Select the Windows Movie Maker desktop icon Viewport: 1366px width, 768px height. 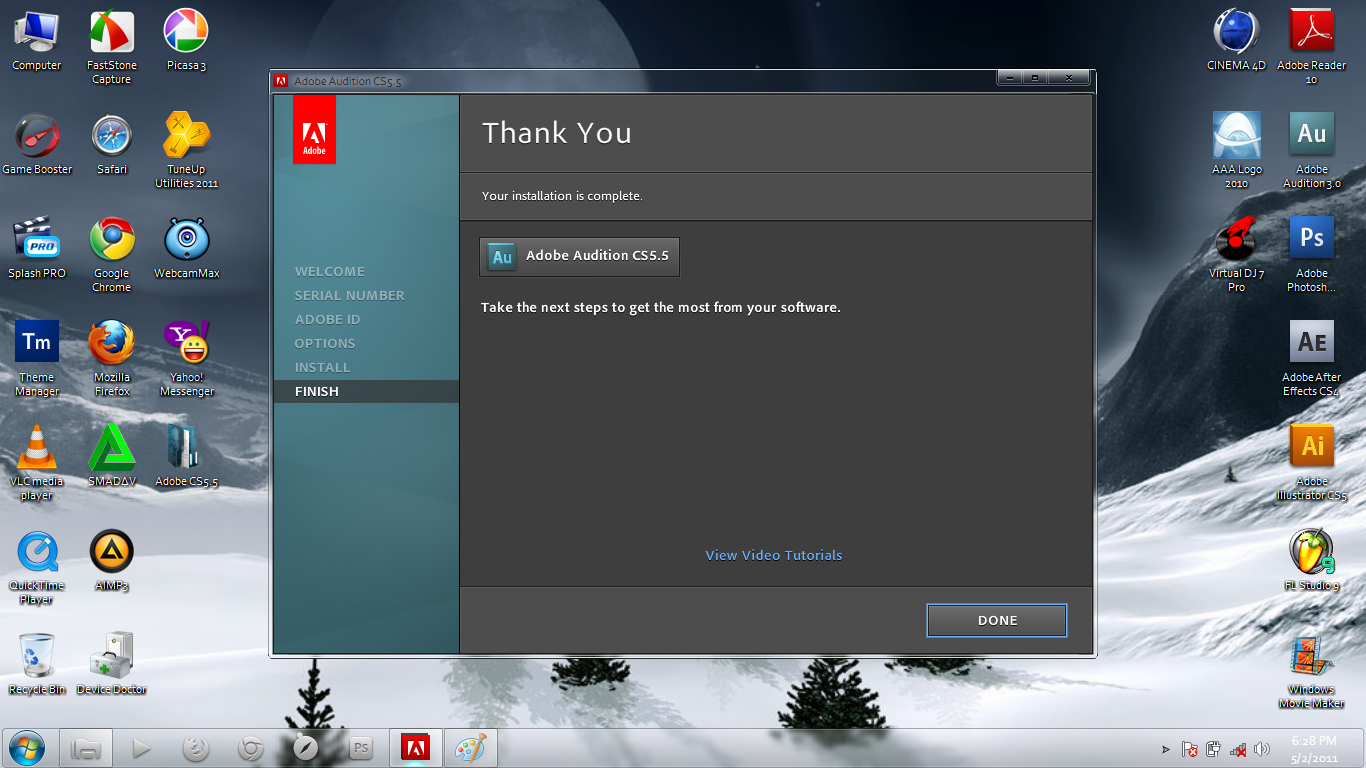(x=1312, y=672)
